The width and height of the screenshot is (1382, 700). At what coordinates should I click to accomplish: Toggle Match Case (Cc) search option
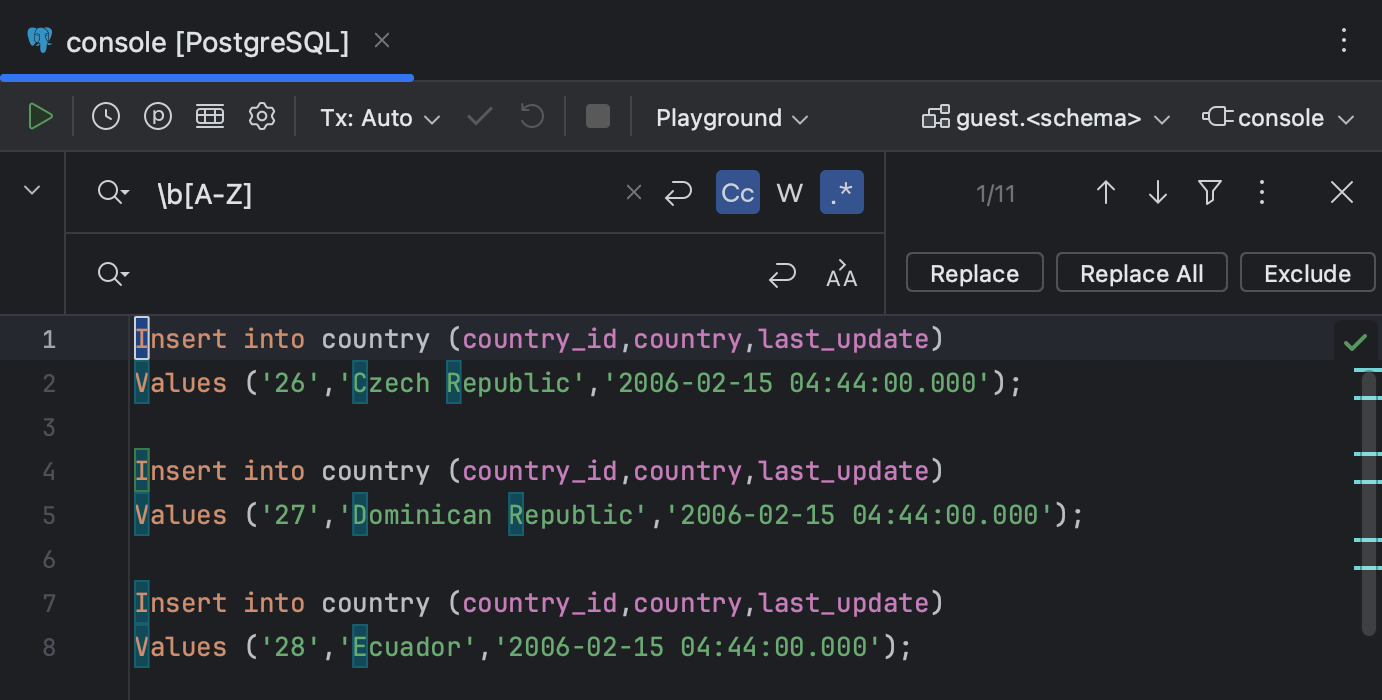(738, 193)
